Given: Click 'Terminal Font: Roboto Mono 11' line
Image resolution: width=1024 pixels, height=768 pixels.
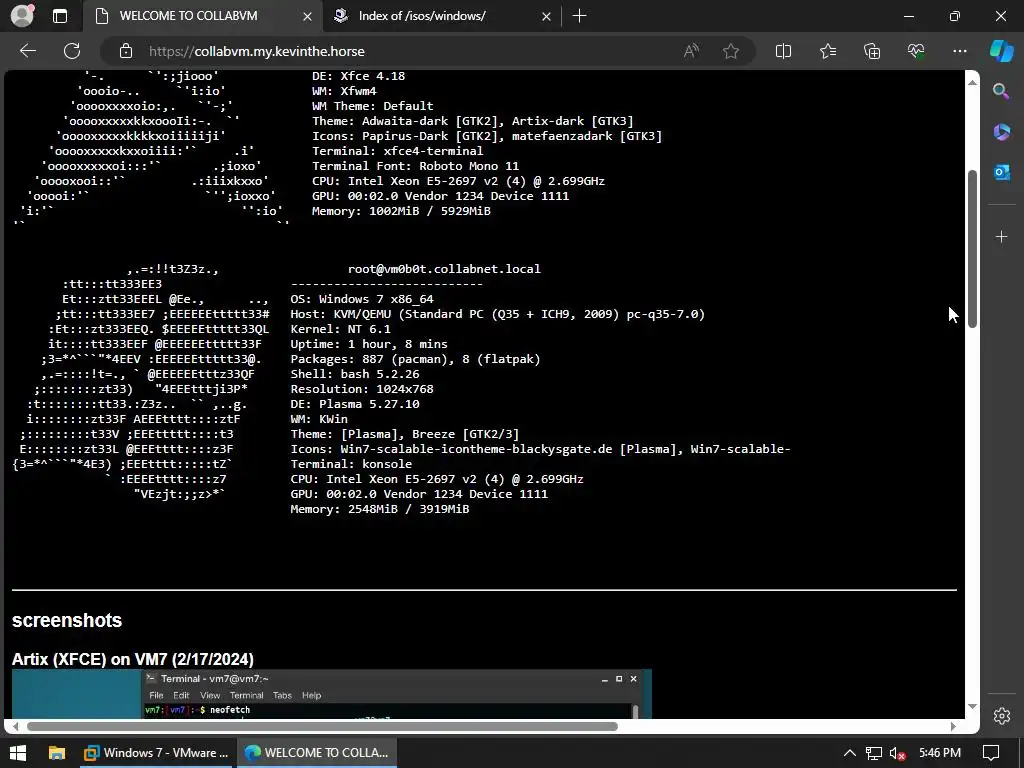Looking at the screenshot, I should click(x=415, y=166).
